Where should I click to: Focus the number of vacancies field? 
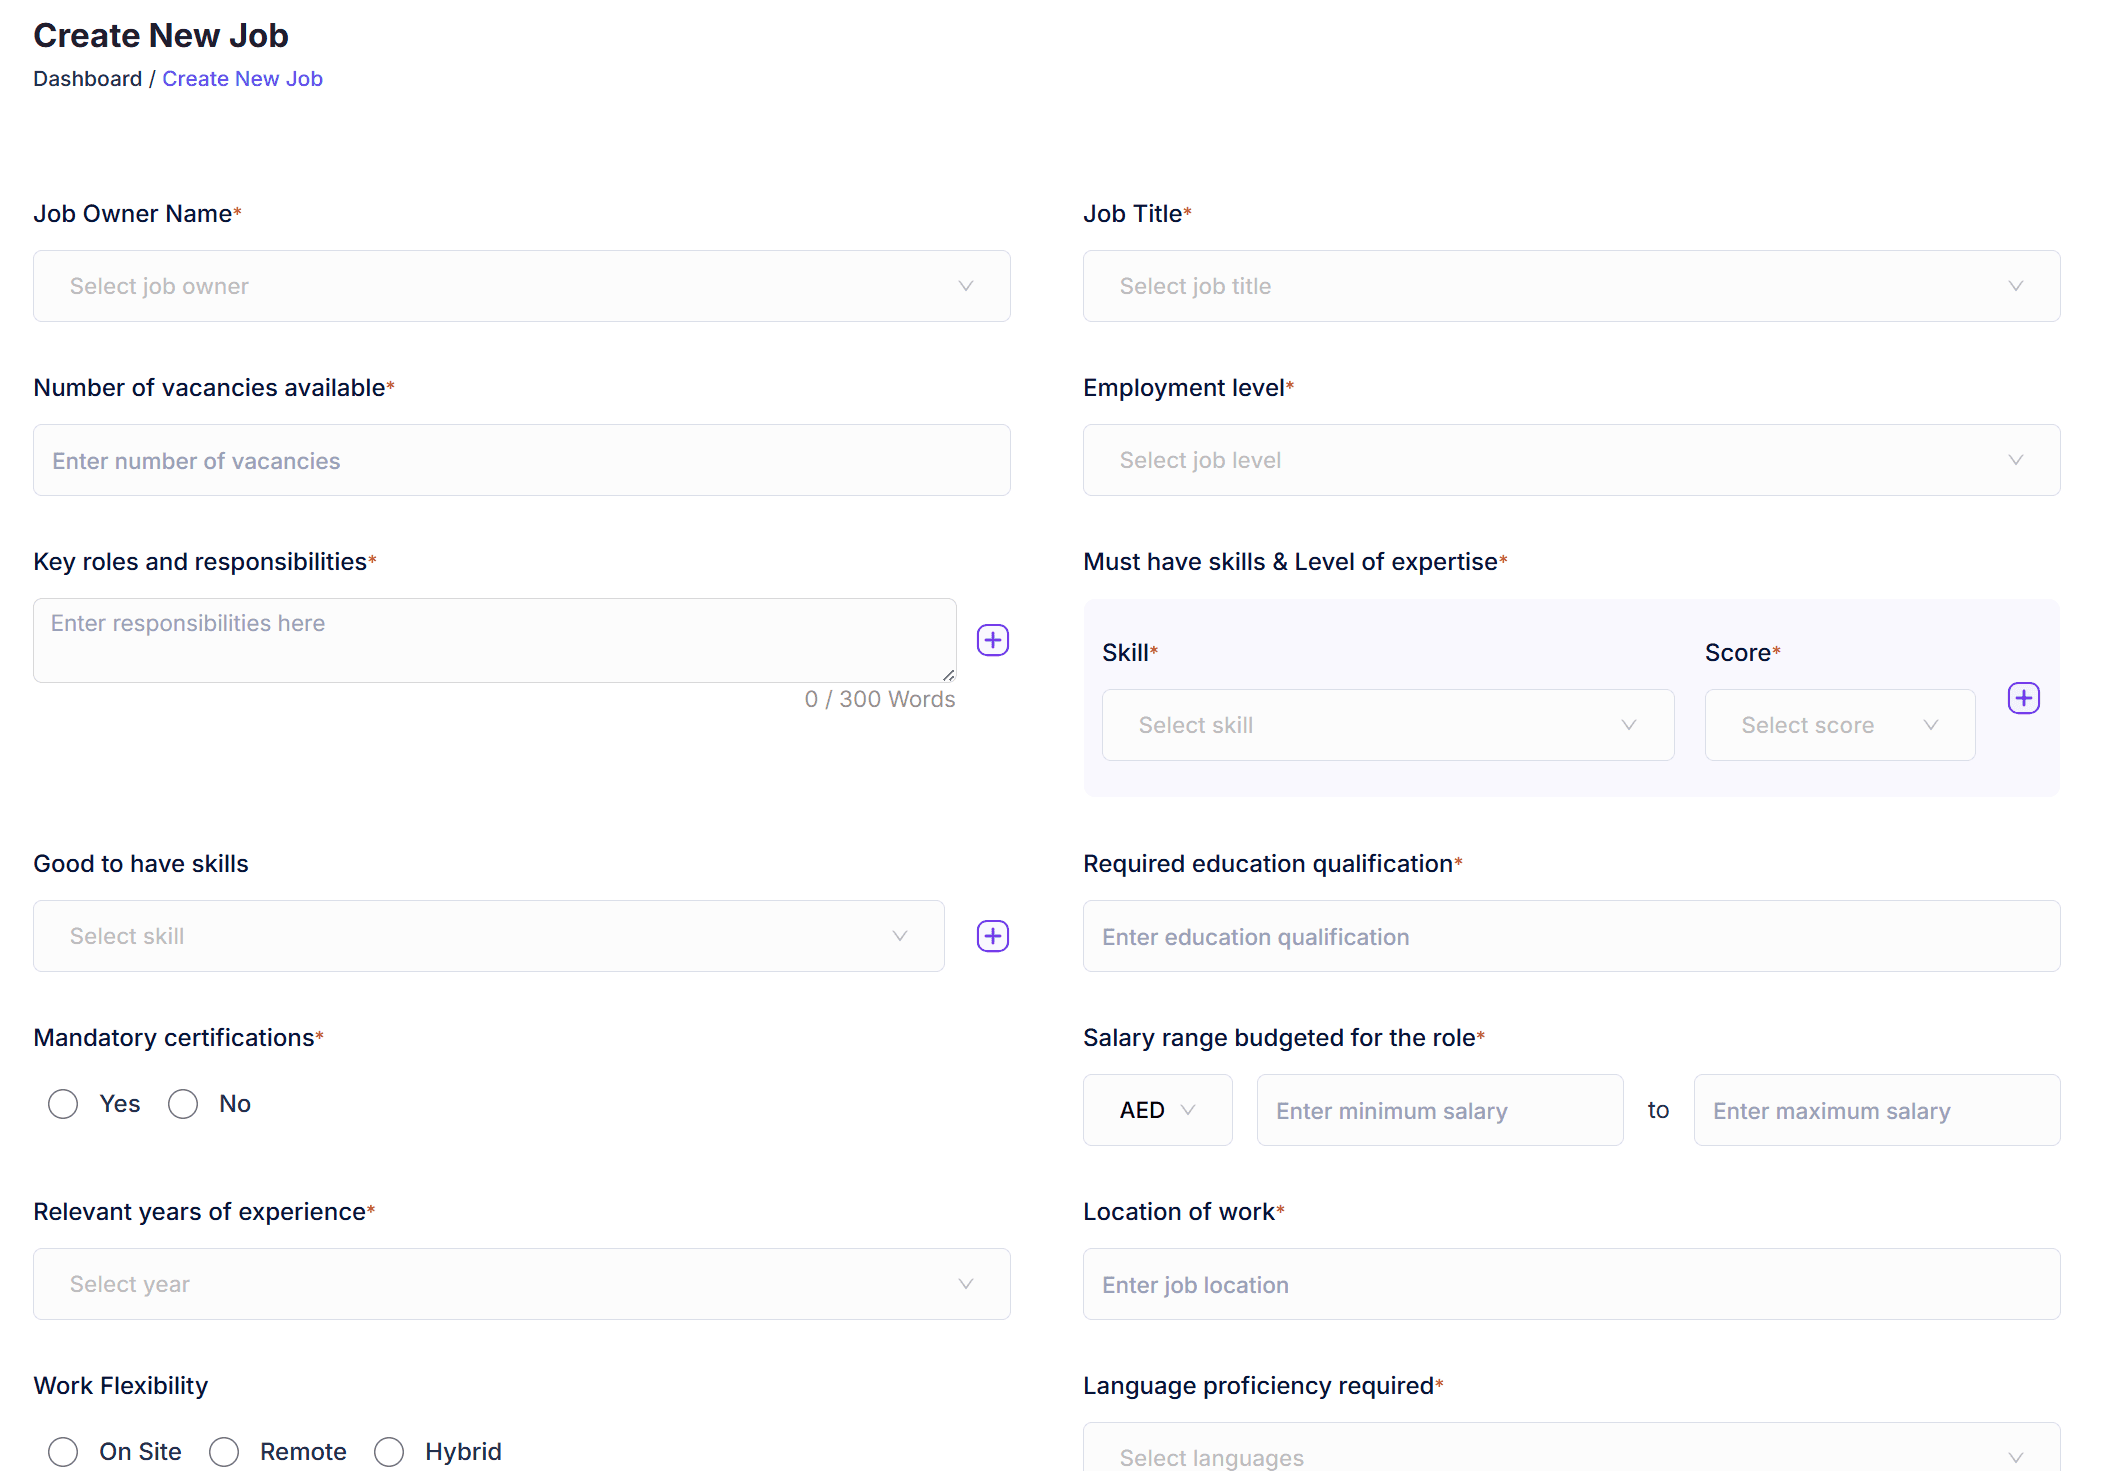tap(521, 461)
